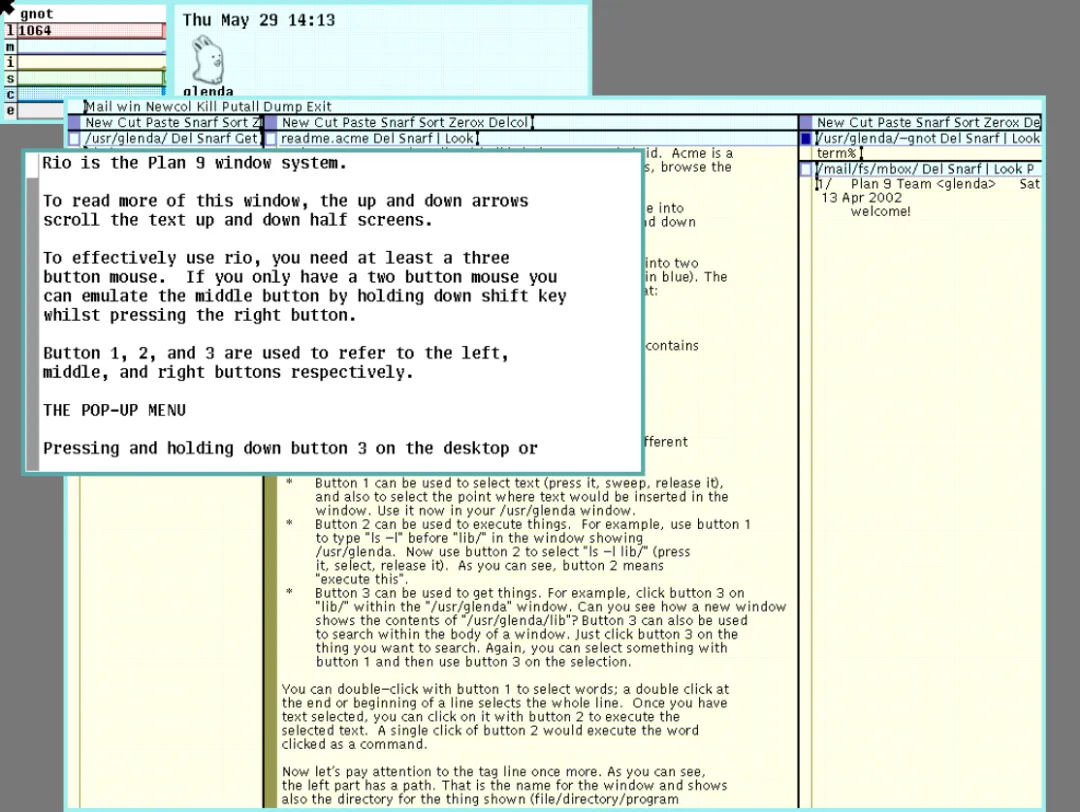The width and height of the screenshot is (1080, 812).
Task: Click Zerox in the rightmost column tag
Action: (1001, 123)
